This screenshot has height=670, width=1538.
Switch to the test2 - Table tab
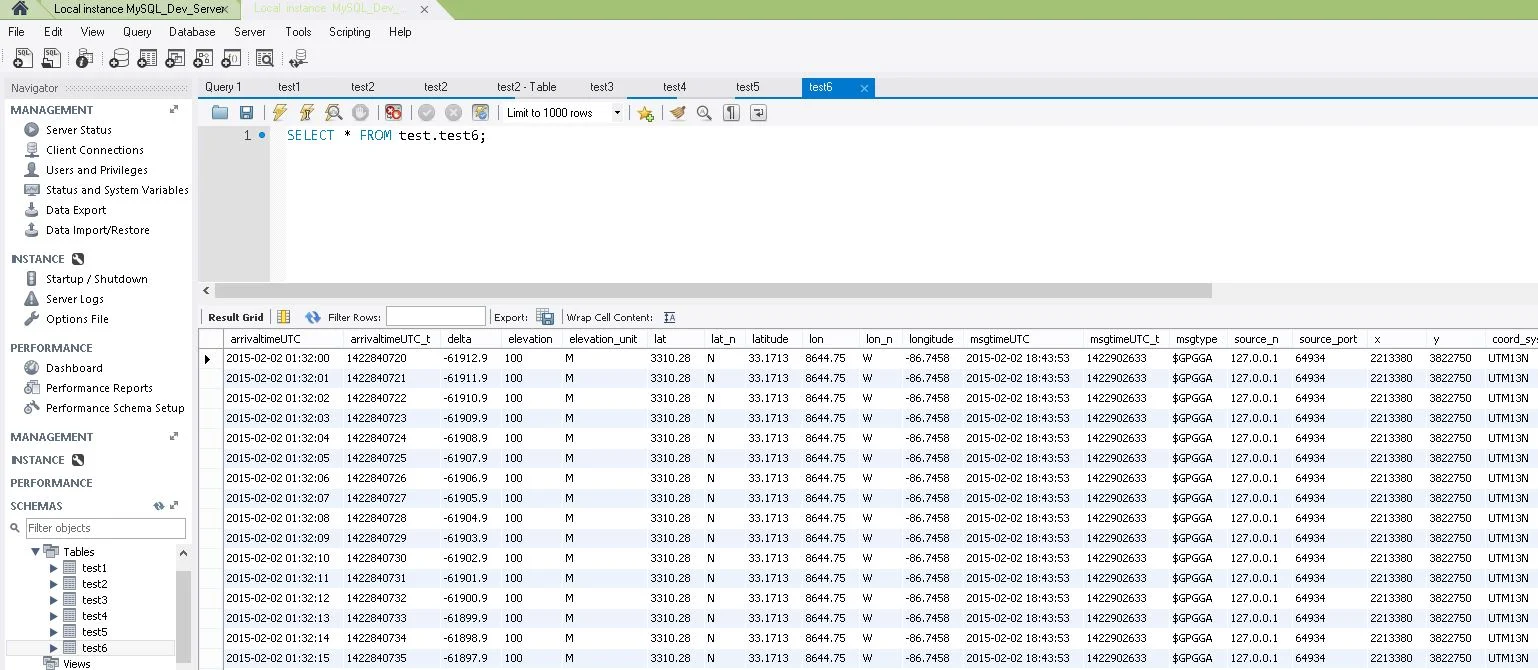(527, 87)
